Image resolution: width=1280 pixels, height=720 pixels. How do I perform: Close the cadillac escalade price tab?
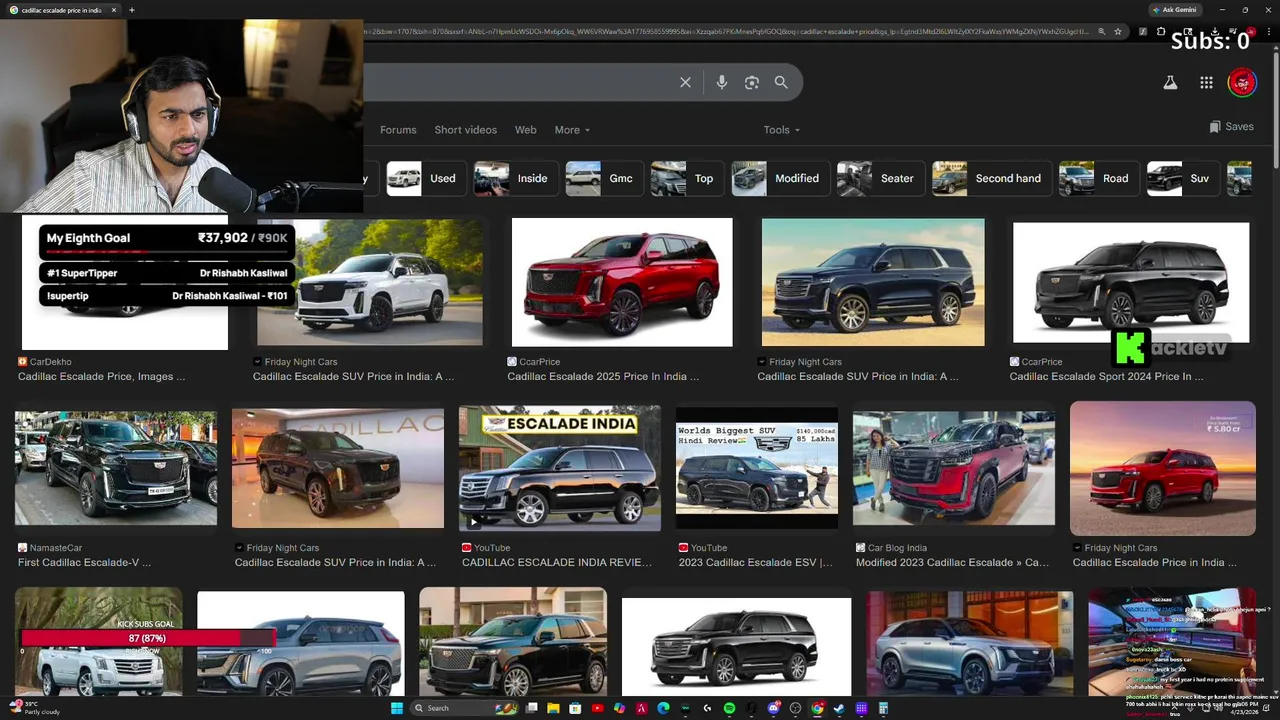(113, 10)
